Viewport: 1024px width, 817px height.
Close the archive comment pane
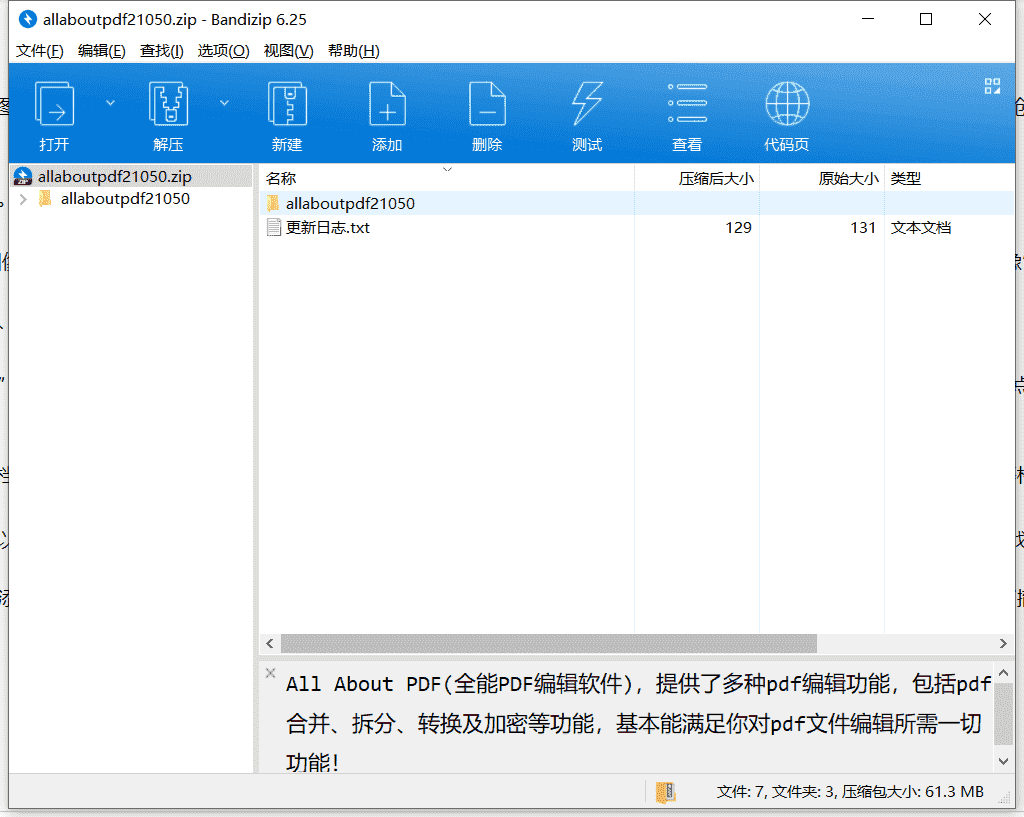click(x=270, y=673)
